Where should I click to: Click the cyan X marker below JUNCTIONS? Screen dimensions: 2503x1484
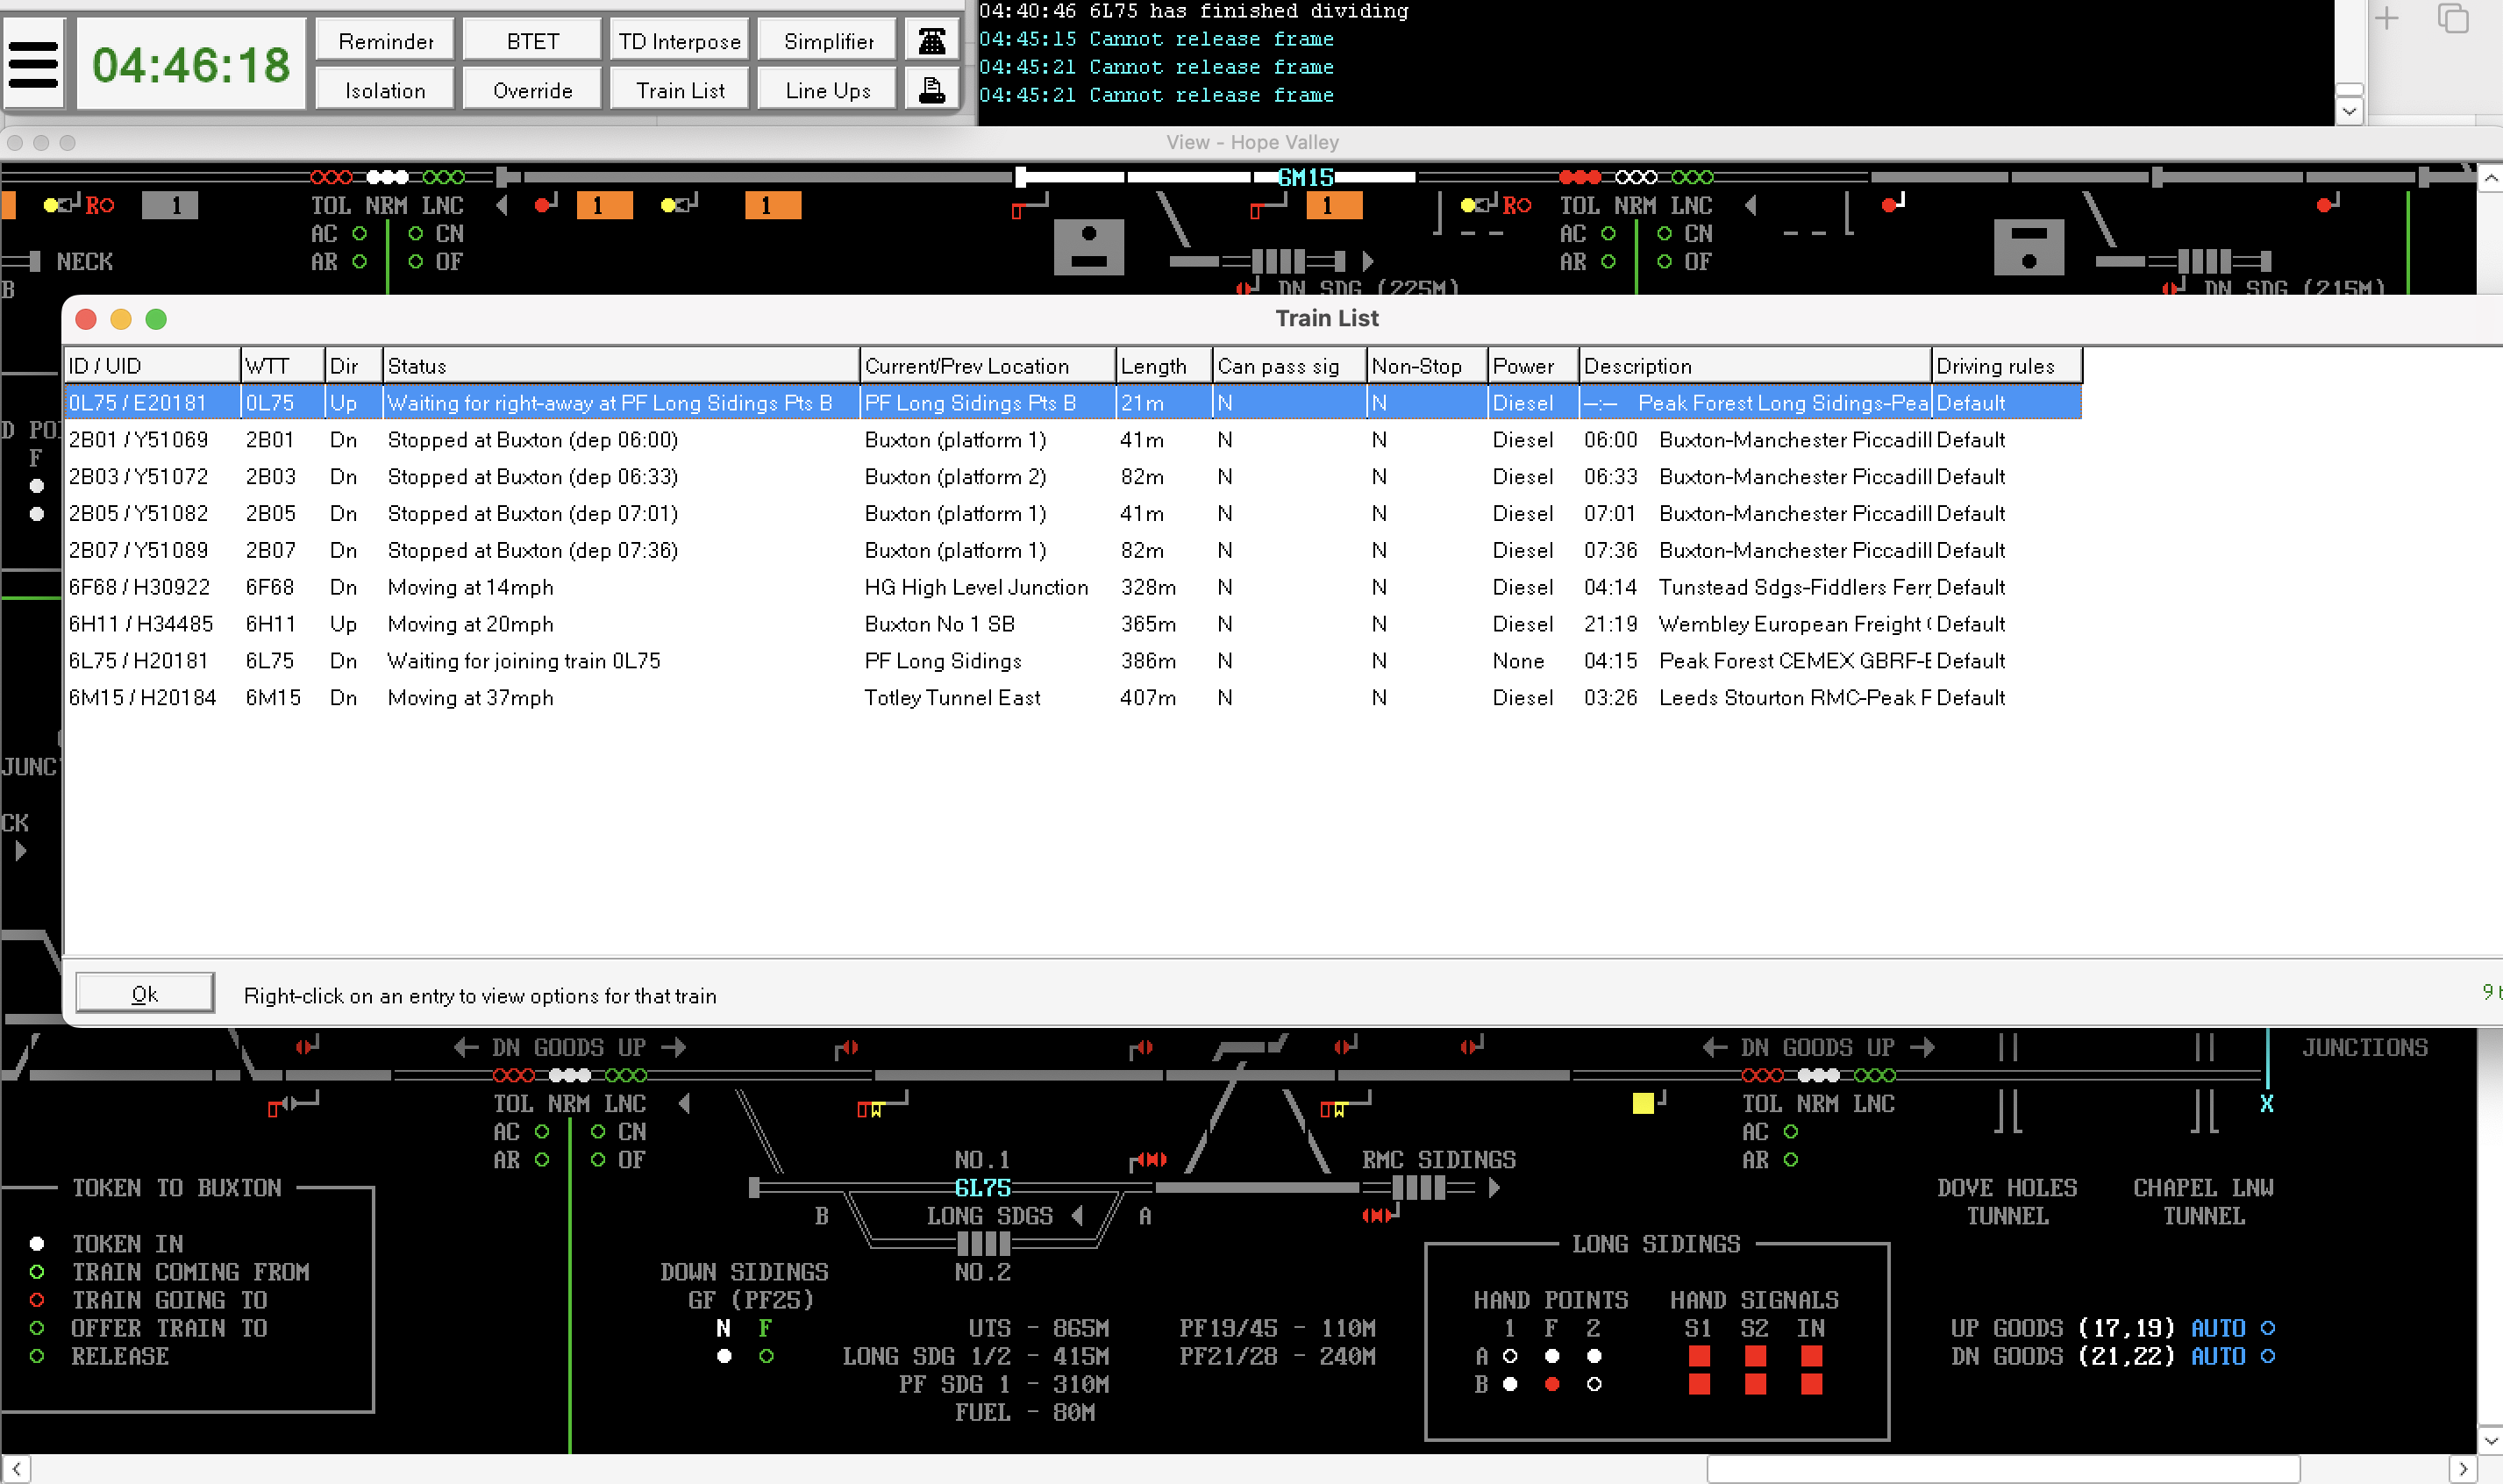pyautogui.click(x=2266, y=1103)
